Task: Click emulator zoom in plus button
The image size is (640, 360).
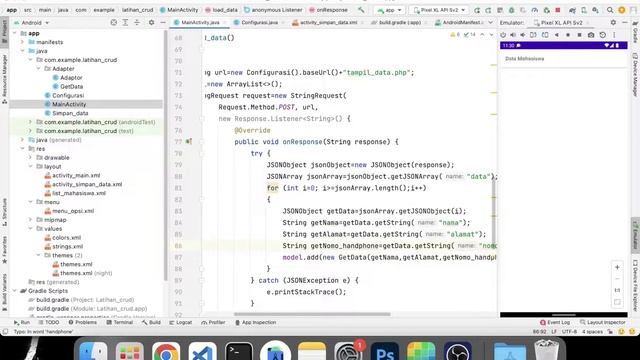Action: [617, 267]
